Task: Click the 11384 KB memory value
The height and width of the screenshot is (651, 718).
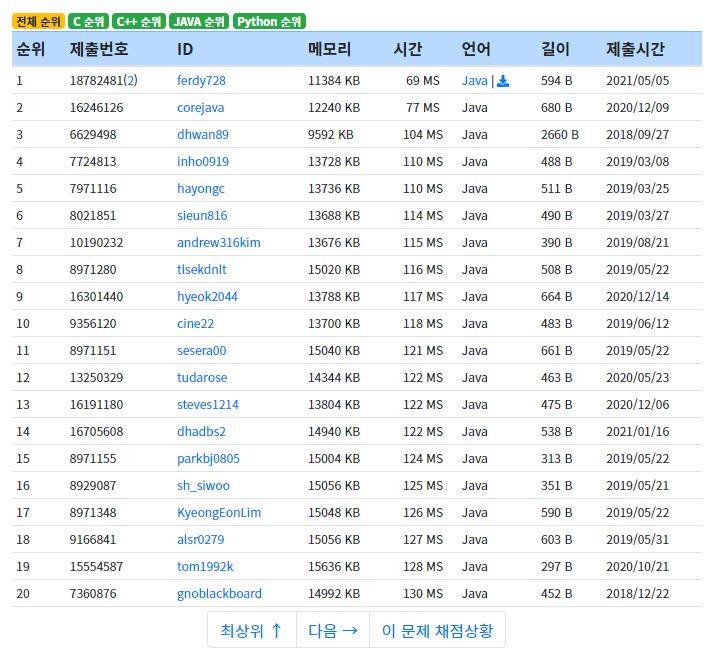Action: pyautogui.click(x=334, y=81)
